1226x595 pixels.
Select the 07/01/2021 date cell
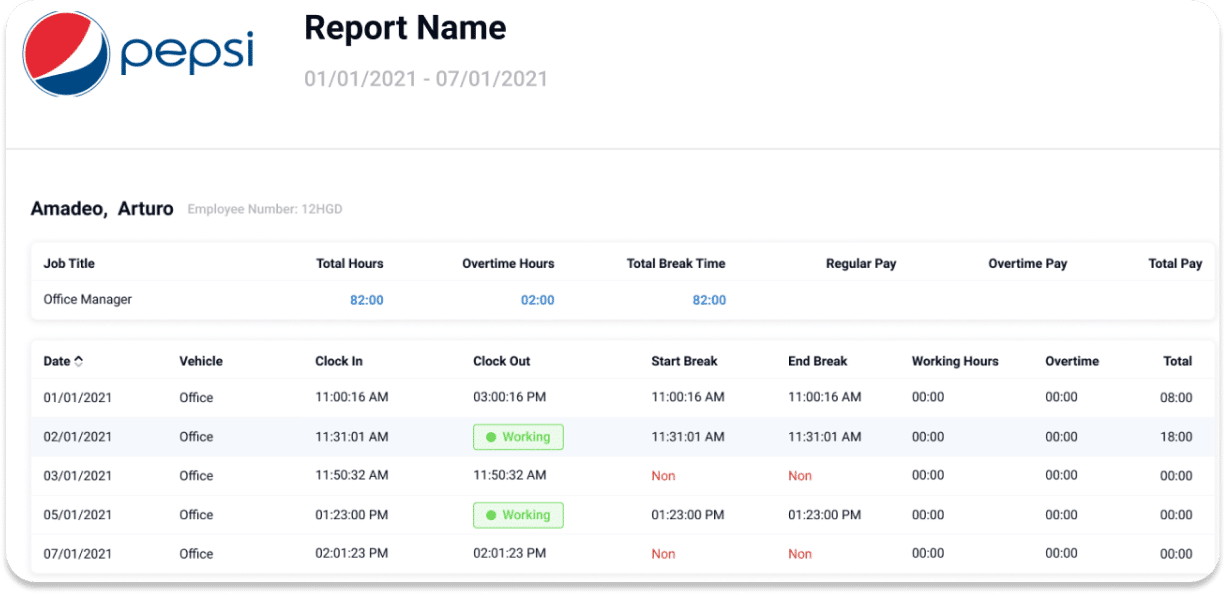[x=78, y=554]
